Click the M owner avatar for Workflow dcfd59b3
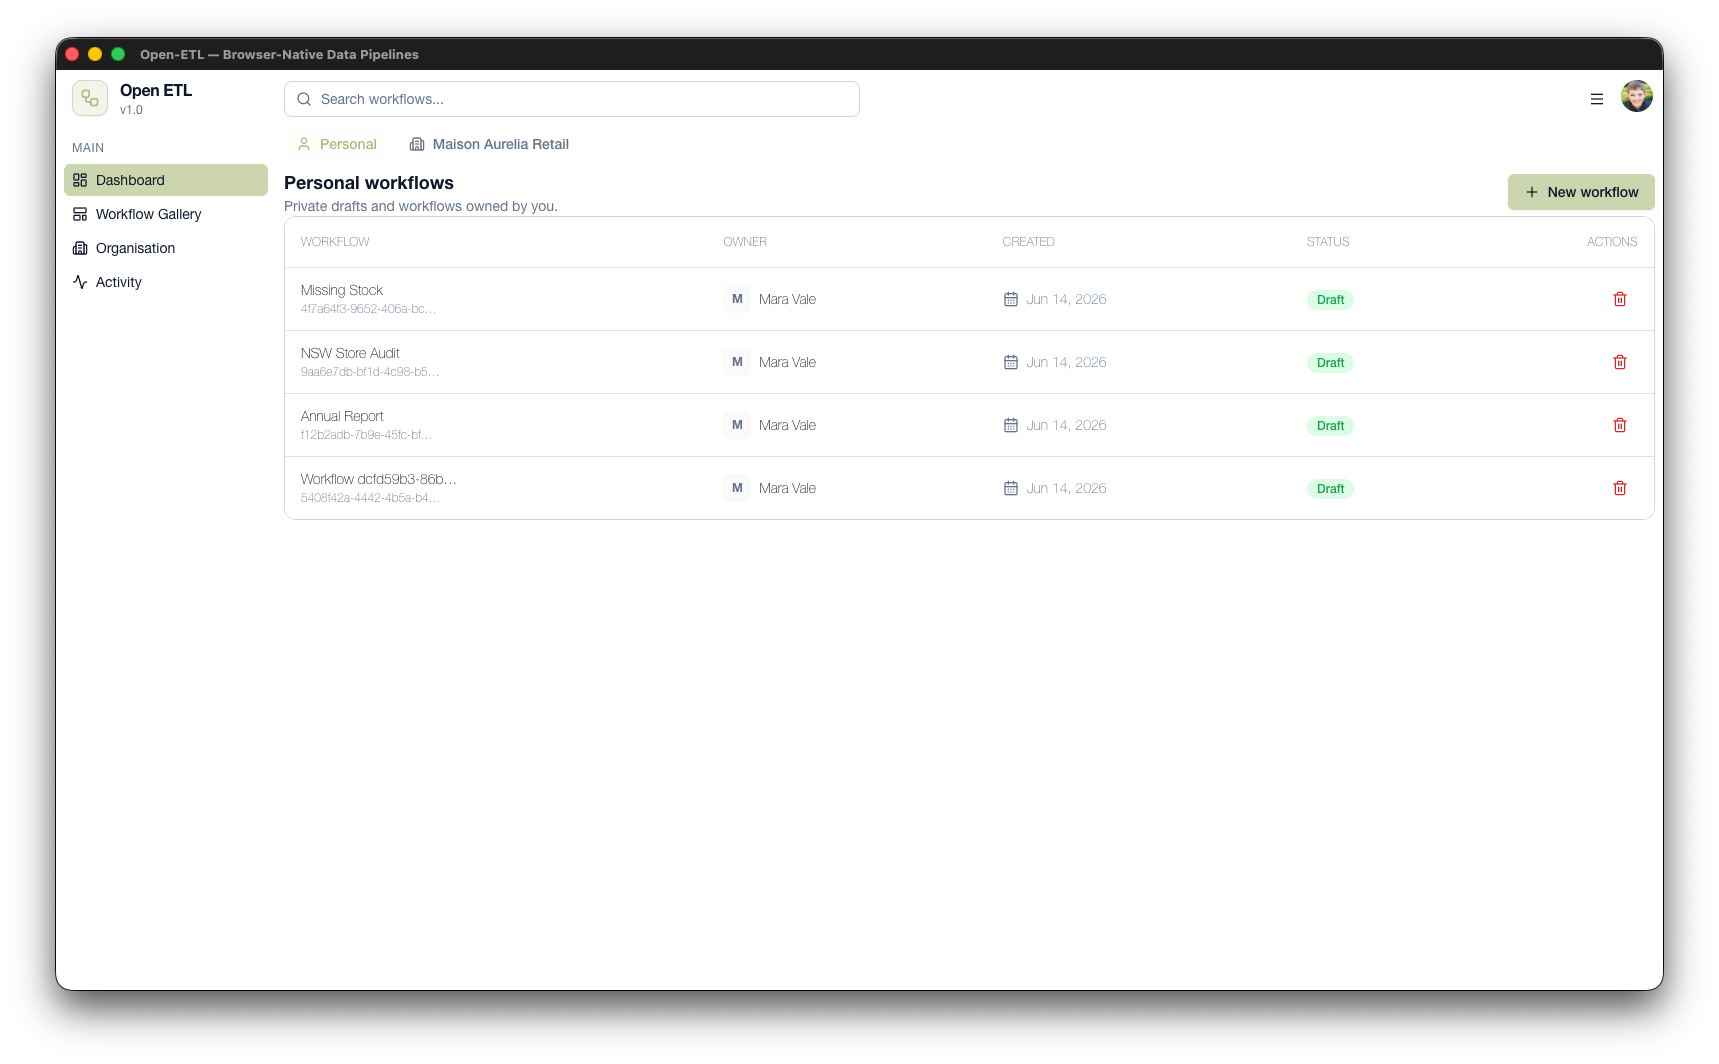This screenshot has height=1064, width=1719. [737, 488]
